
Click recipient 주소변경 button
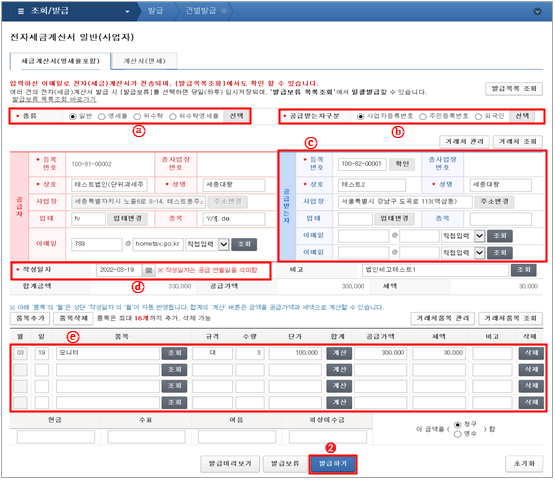(494, 202)
